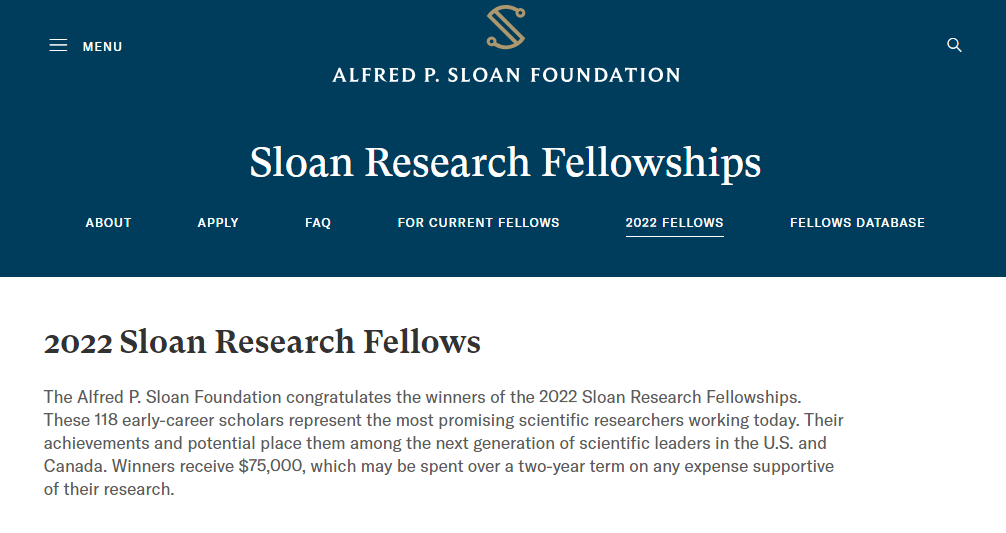Select the APPLY navigation item
Viewport: 1006px width, 533px height.
(x=218, y=223)
